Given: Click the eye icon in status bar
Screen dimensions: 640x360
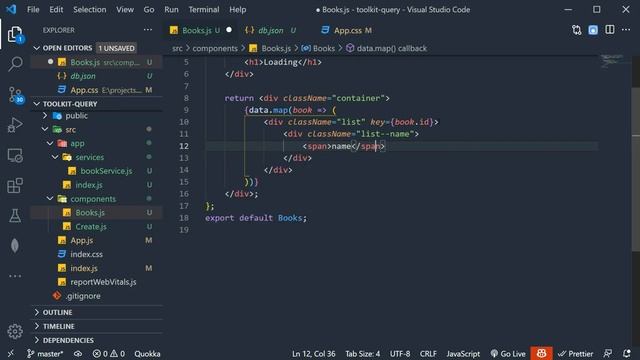Looking at the screenshot, I should [x=78, y=354].
